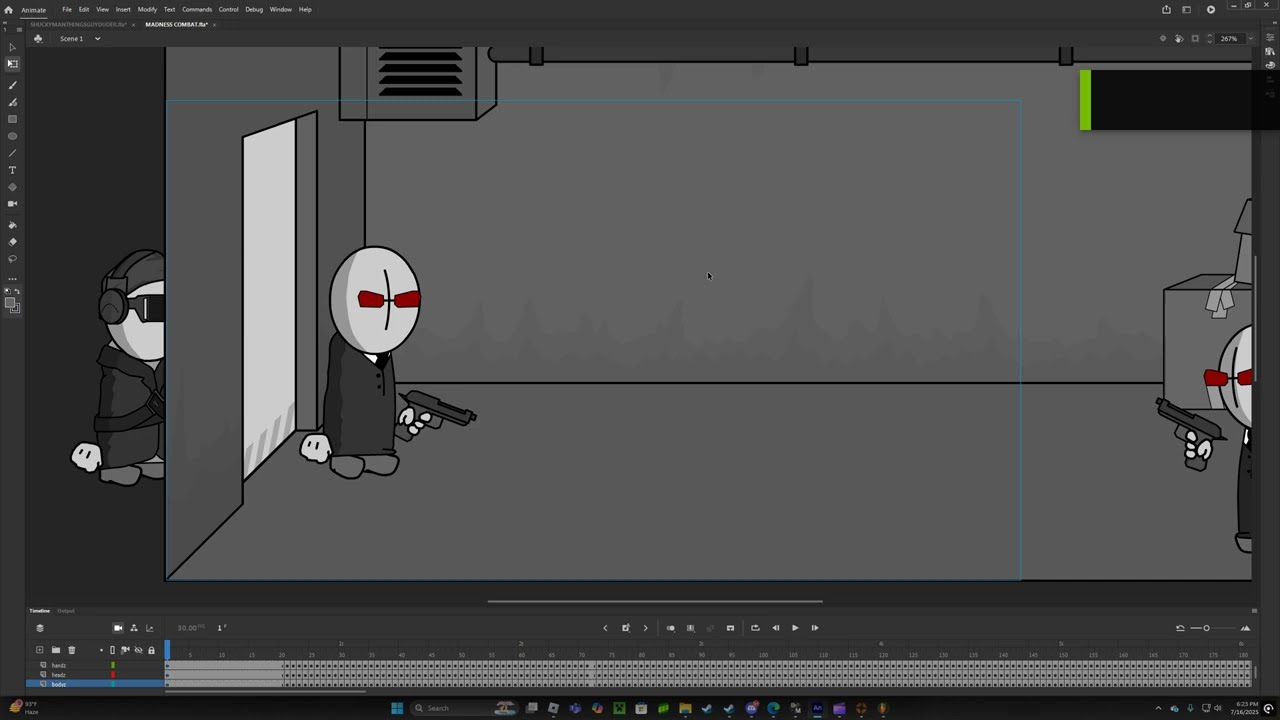Toggle Highlight Layers dot column header
The width and height of the screenshot is (1280, 720).
(101, 650)
